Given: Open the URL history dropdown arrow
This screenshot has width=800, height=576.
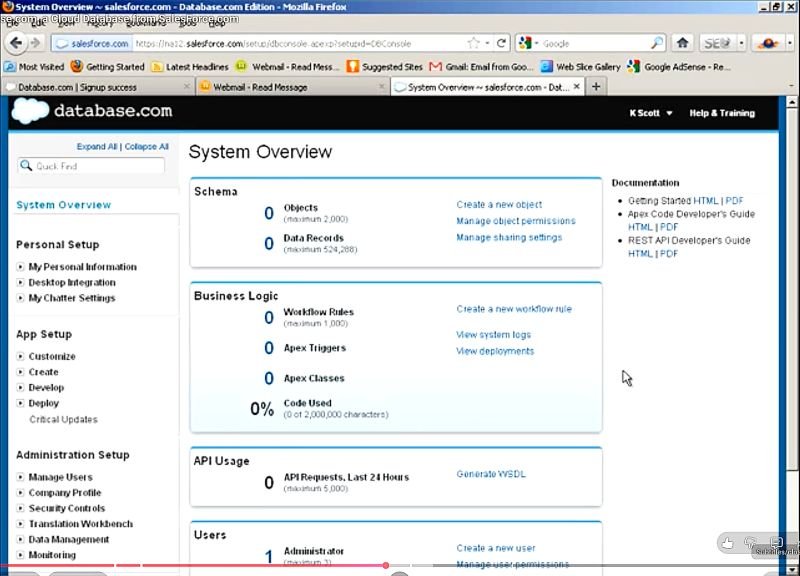Looking at the screenshot, I should (x=487, y=43).
